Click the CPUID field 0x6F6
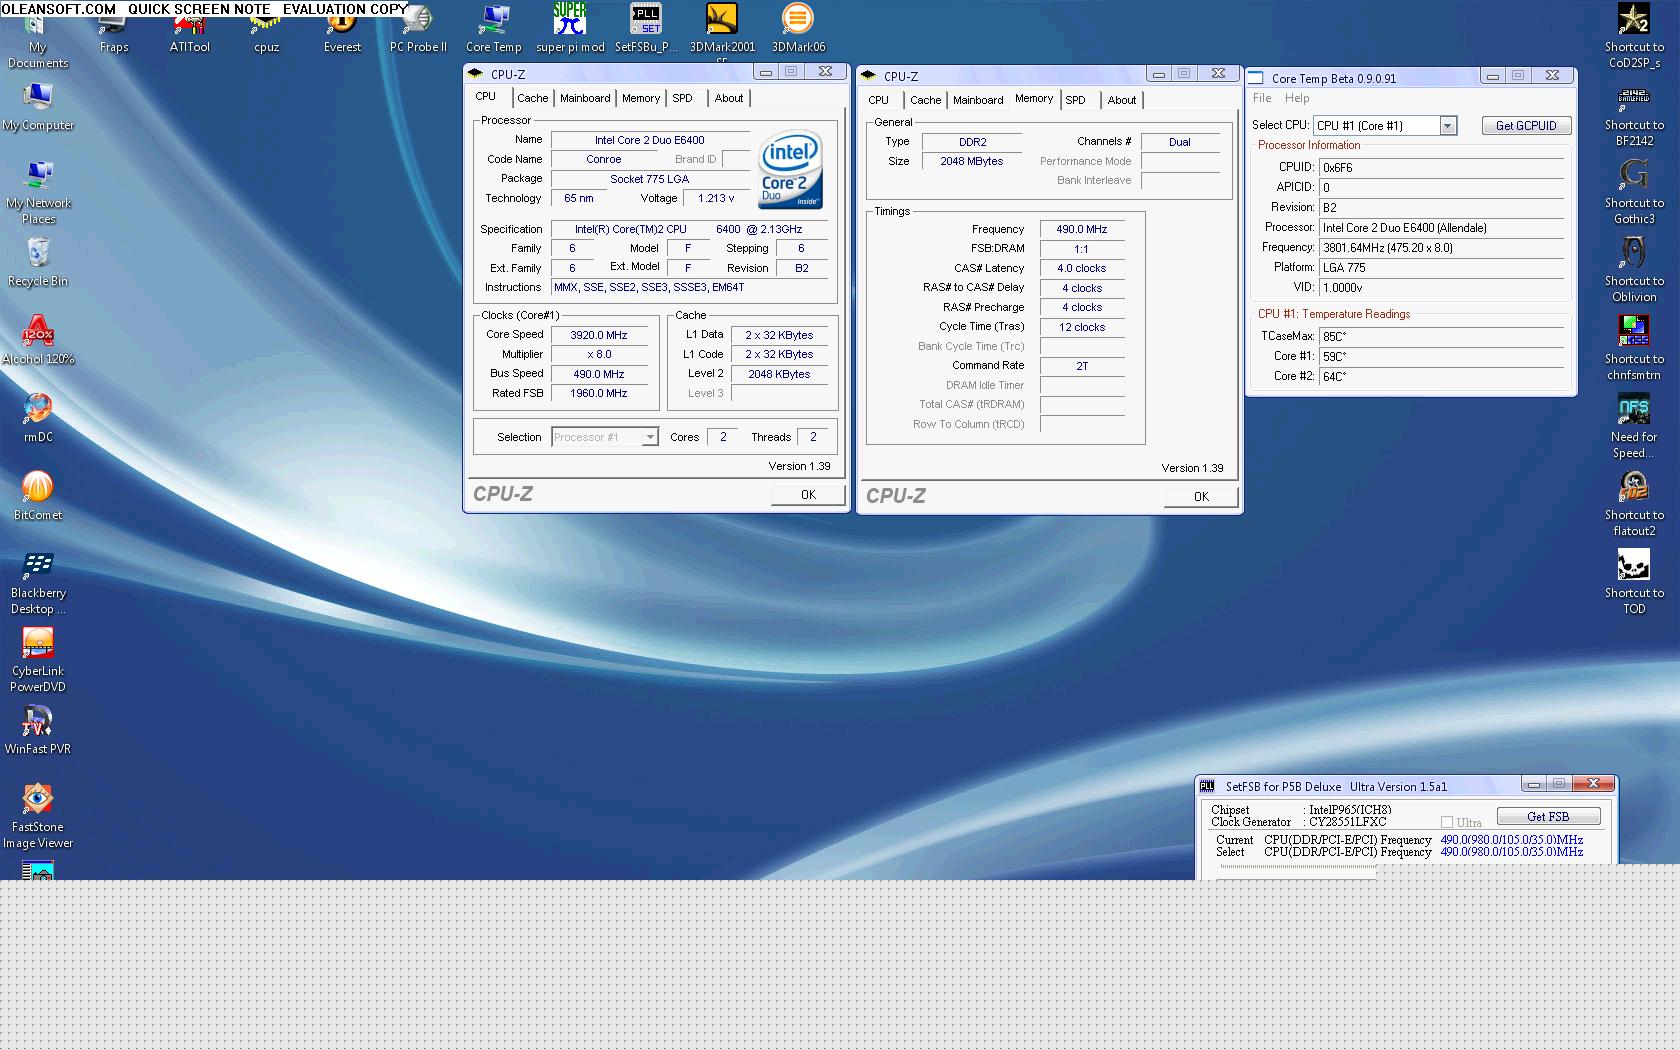The width and height of the screenshot is (1680, 1050). (1441, 168)
